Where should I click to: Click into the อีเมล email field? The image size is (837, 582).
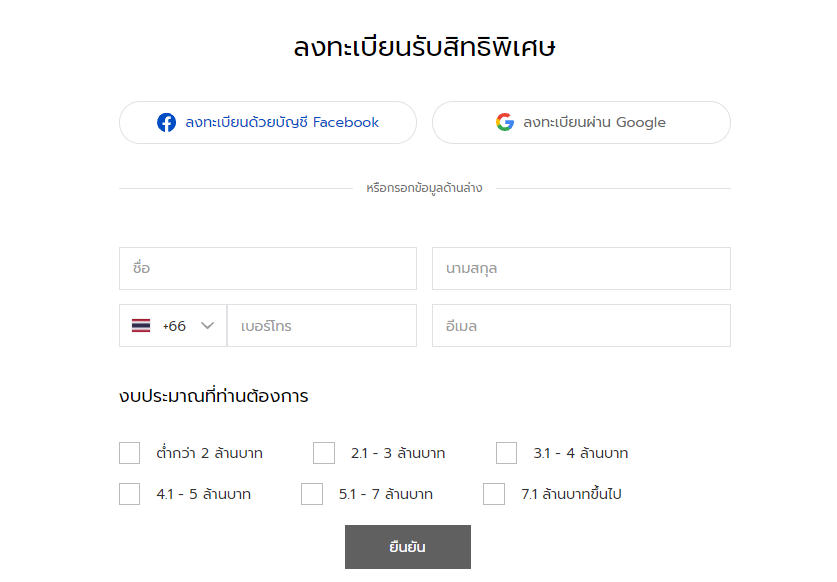[581, 326]
